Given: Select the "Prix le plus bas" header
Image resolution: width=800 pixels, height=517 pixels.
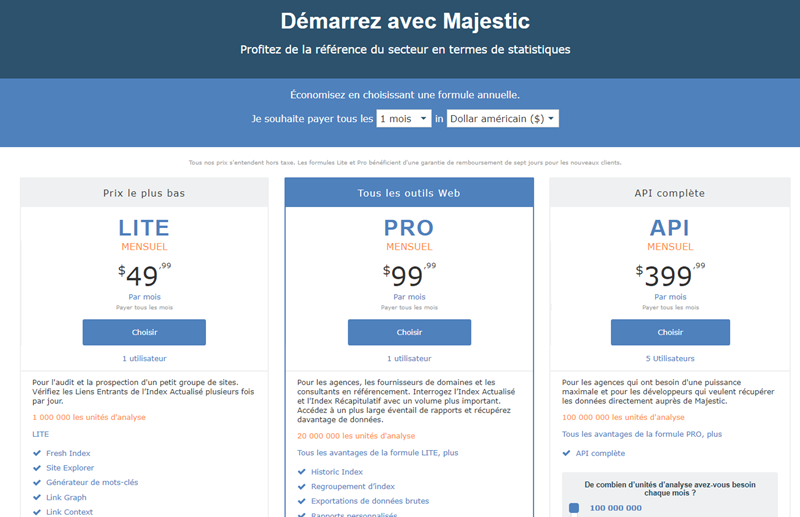Looking at the screenshot, I should [x=144, y=193].
